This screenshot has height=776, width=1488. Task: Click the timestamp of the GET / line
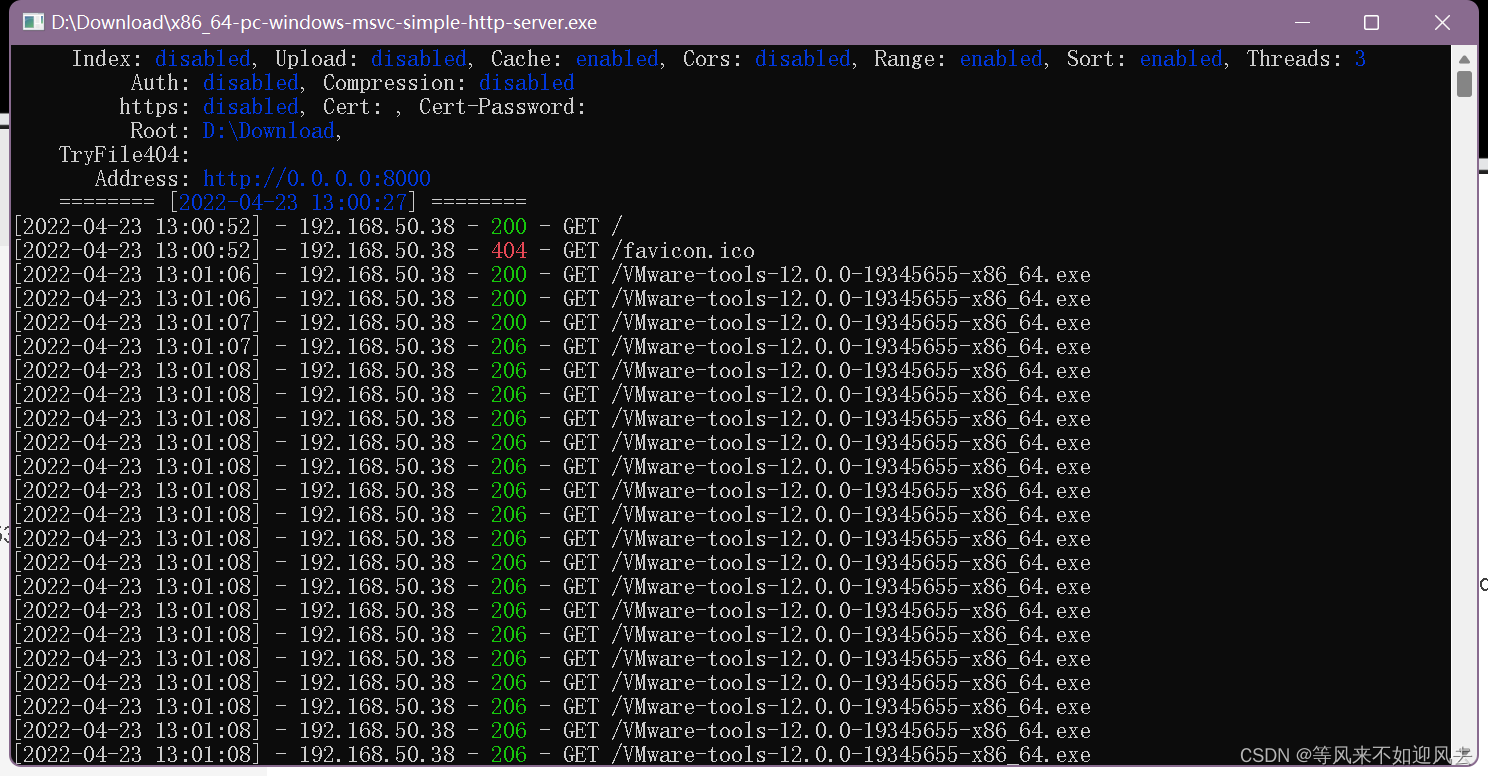pos(137,227)
